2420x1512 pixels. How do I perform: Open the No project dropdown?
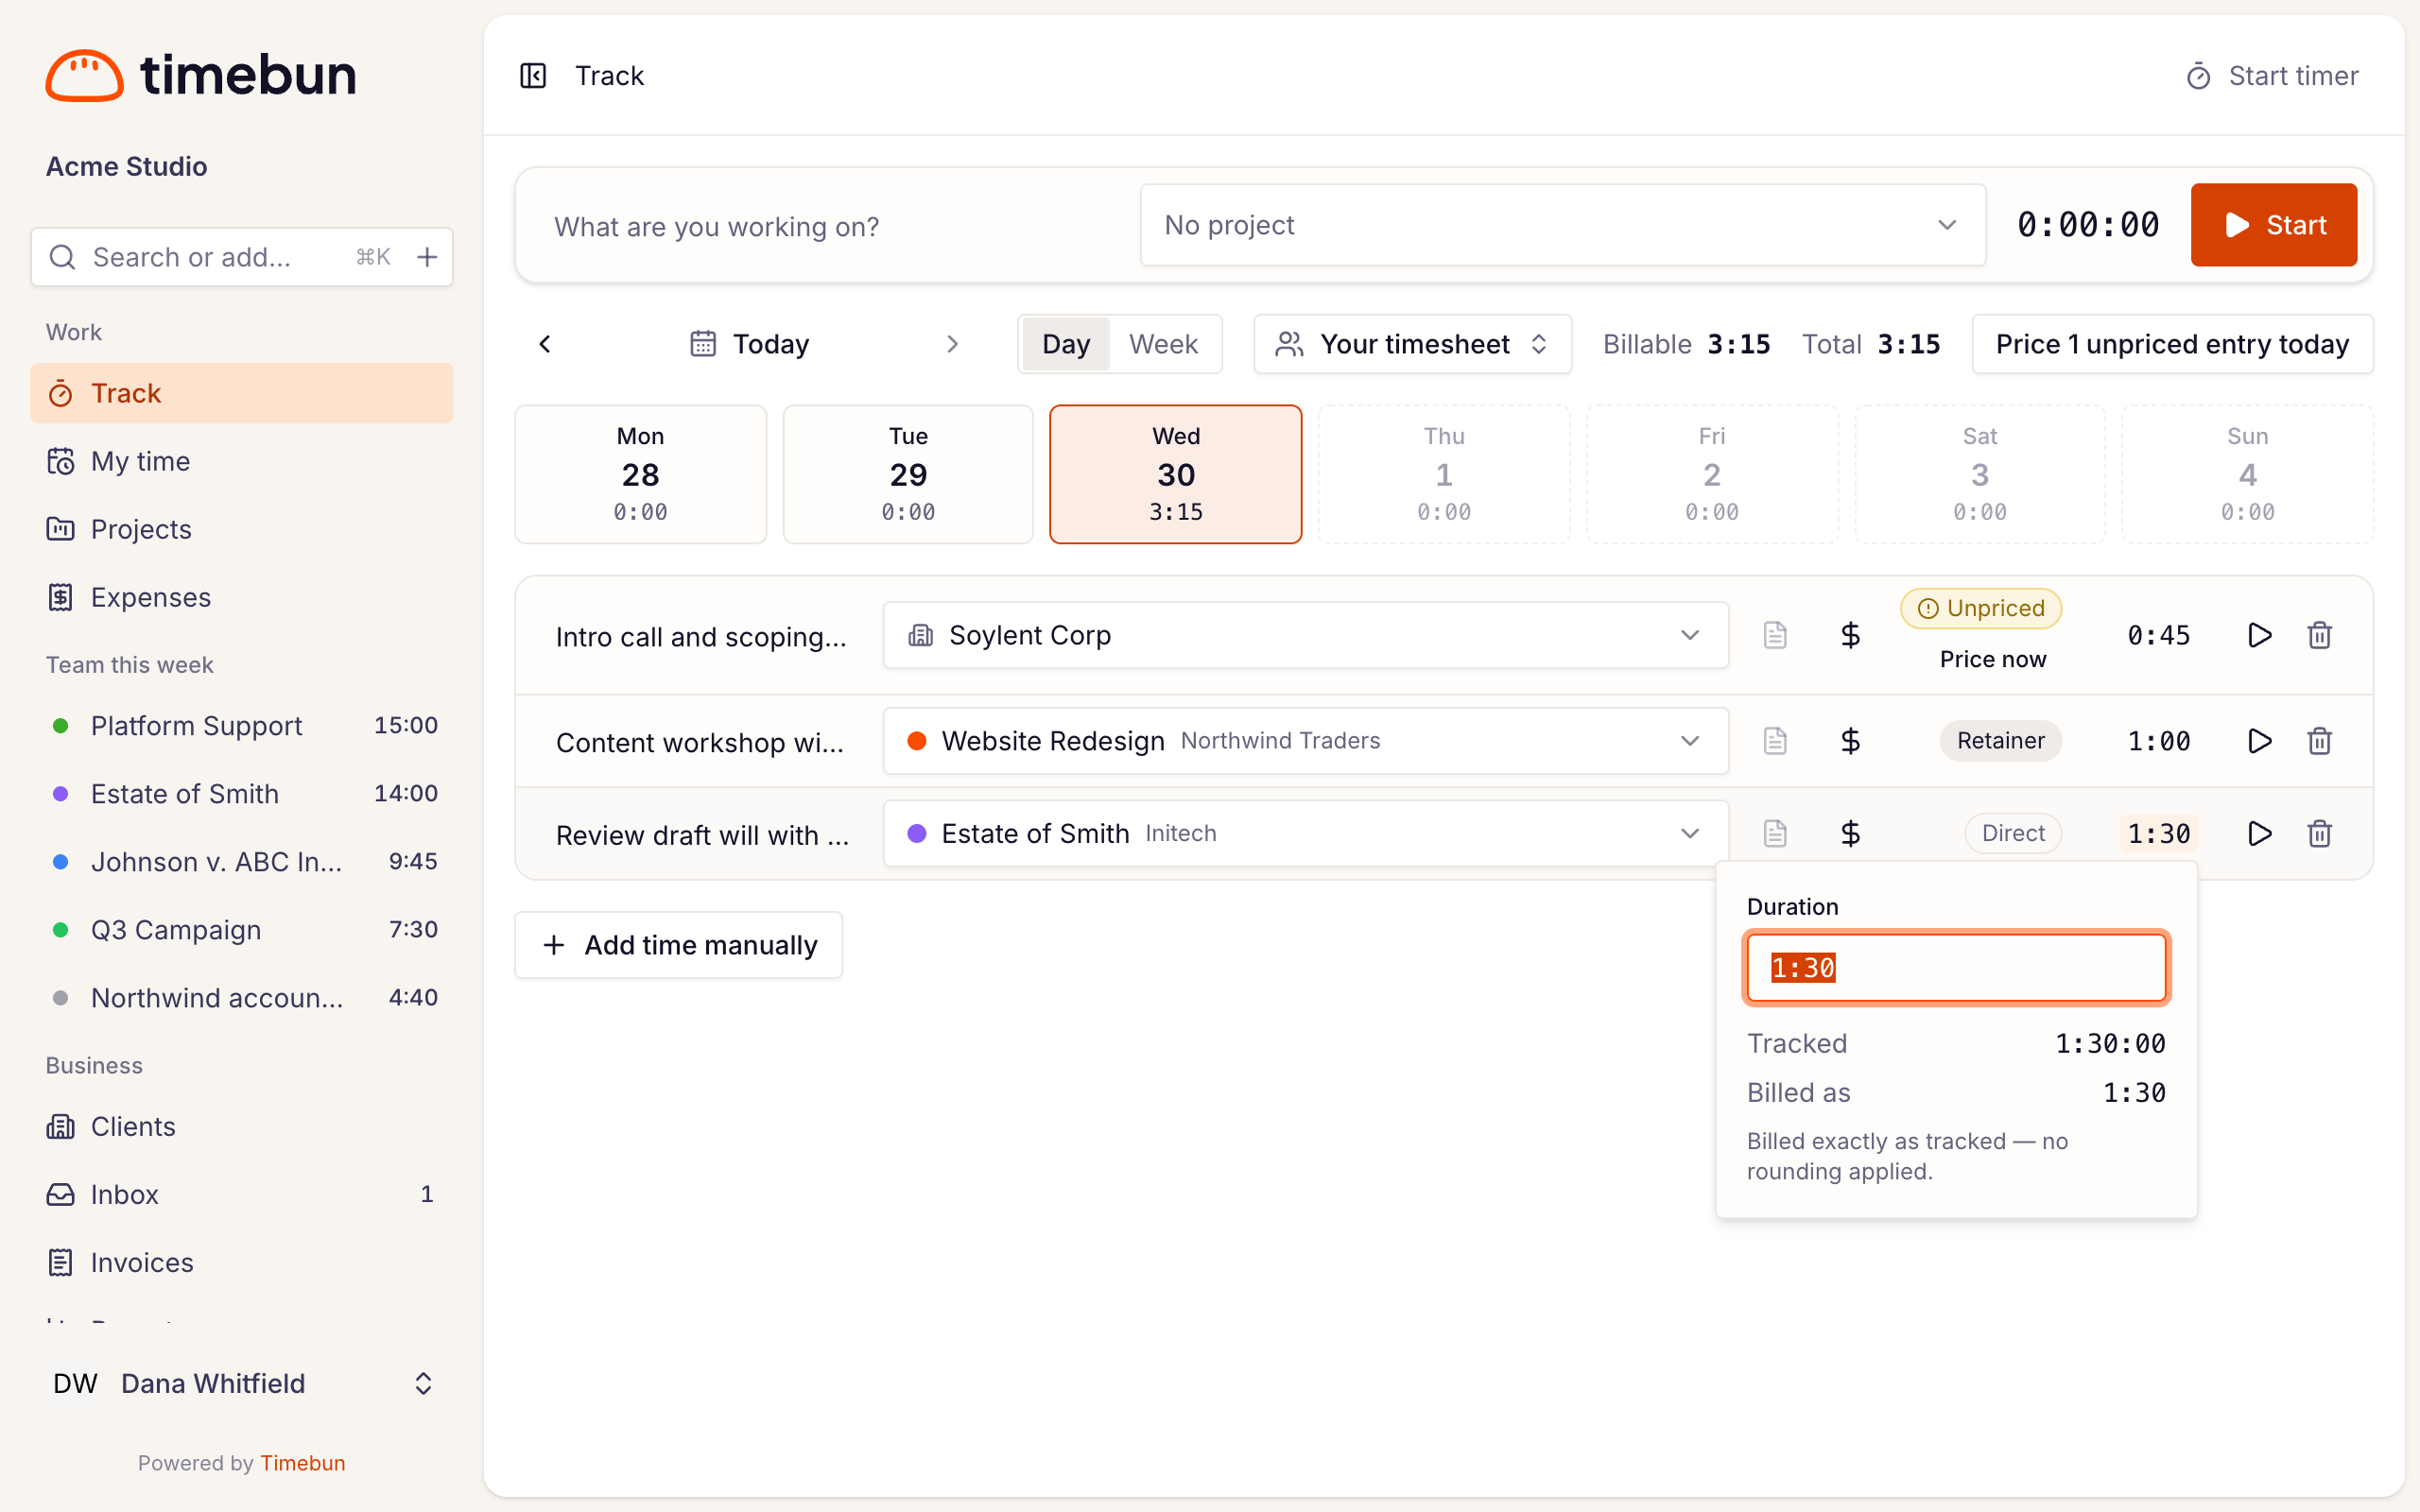[x=1562, y=225]
